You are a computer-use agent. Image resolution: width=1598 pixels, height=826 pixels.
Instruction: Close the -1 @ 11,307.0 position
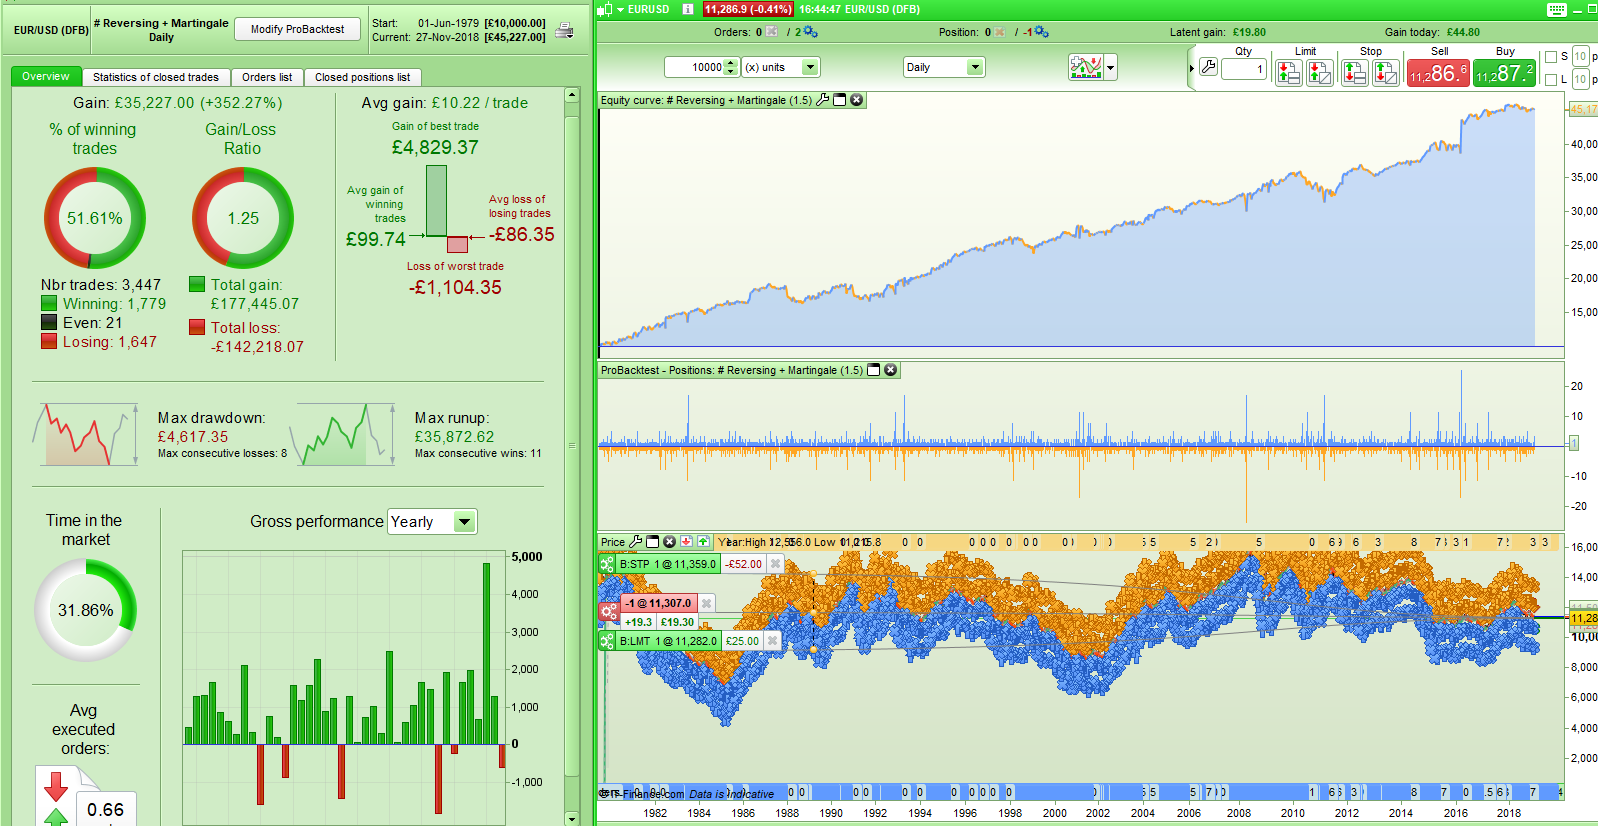coord(706,603)
